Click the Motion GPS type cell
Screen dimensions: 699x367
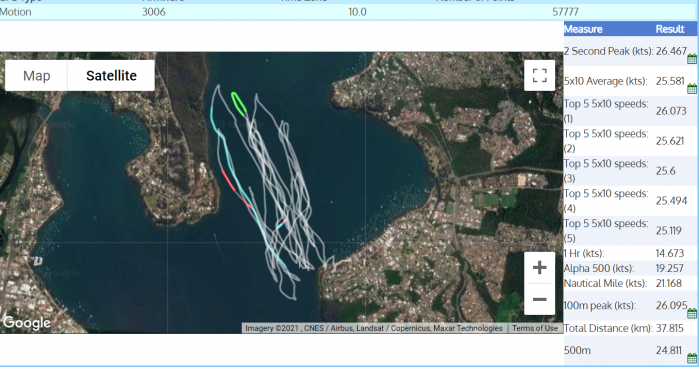[x=16, y=12]
